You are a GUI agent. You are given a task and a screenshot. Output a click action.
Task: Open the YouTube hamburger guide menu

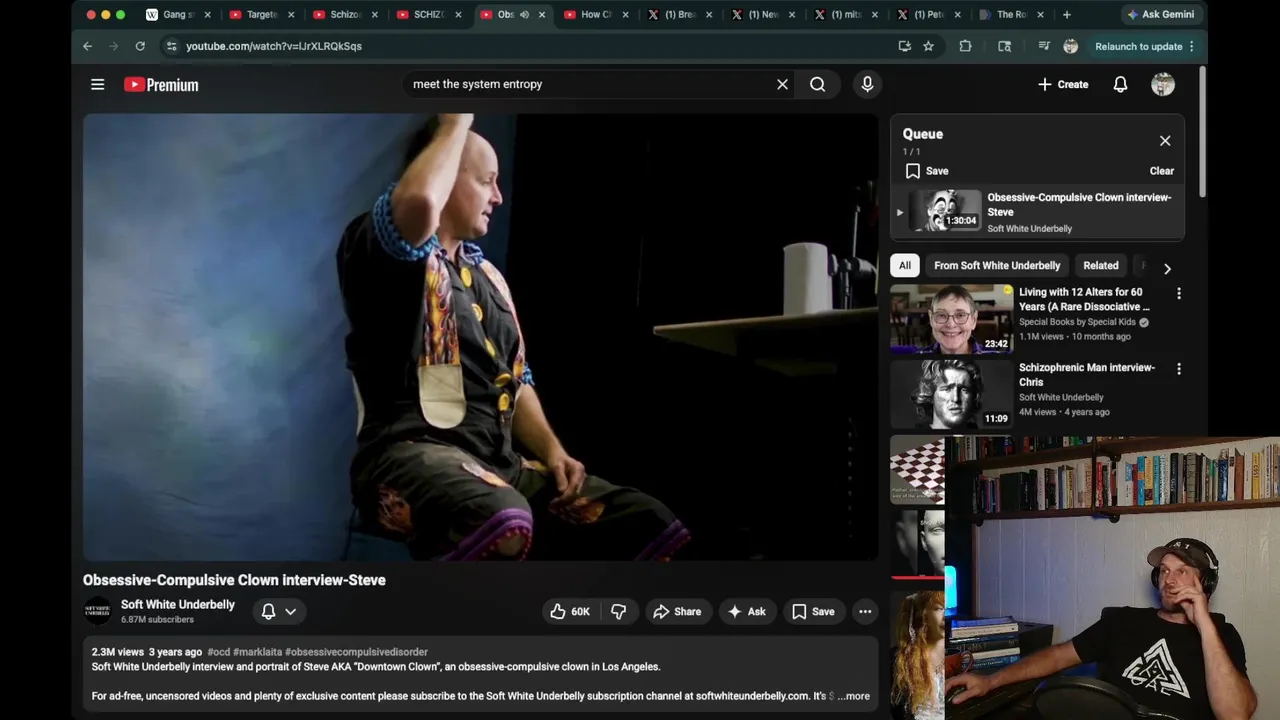click(97, 85)
